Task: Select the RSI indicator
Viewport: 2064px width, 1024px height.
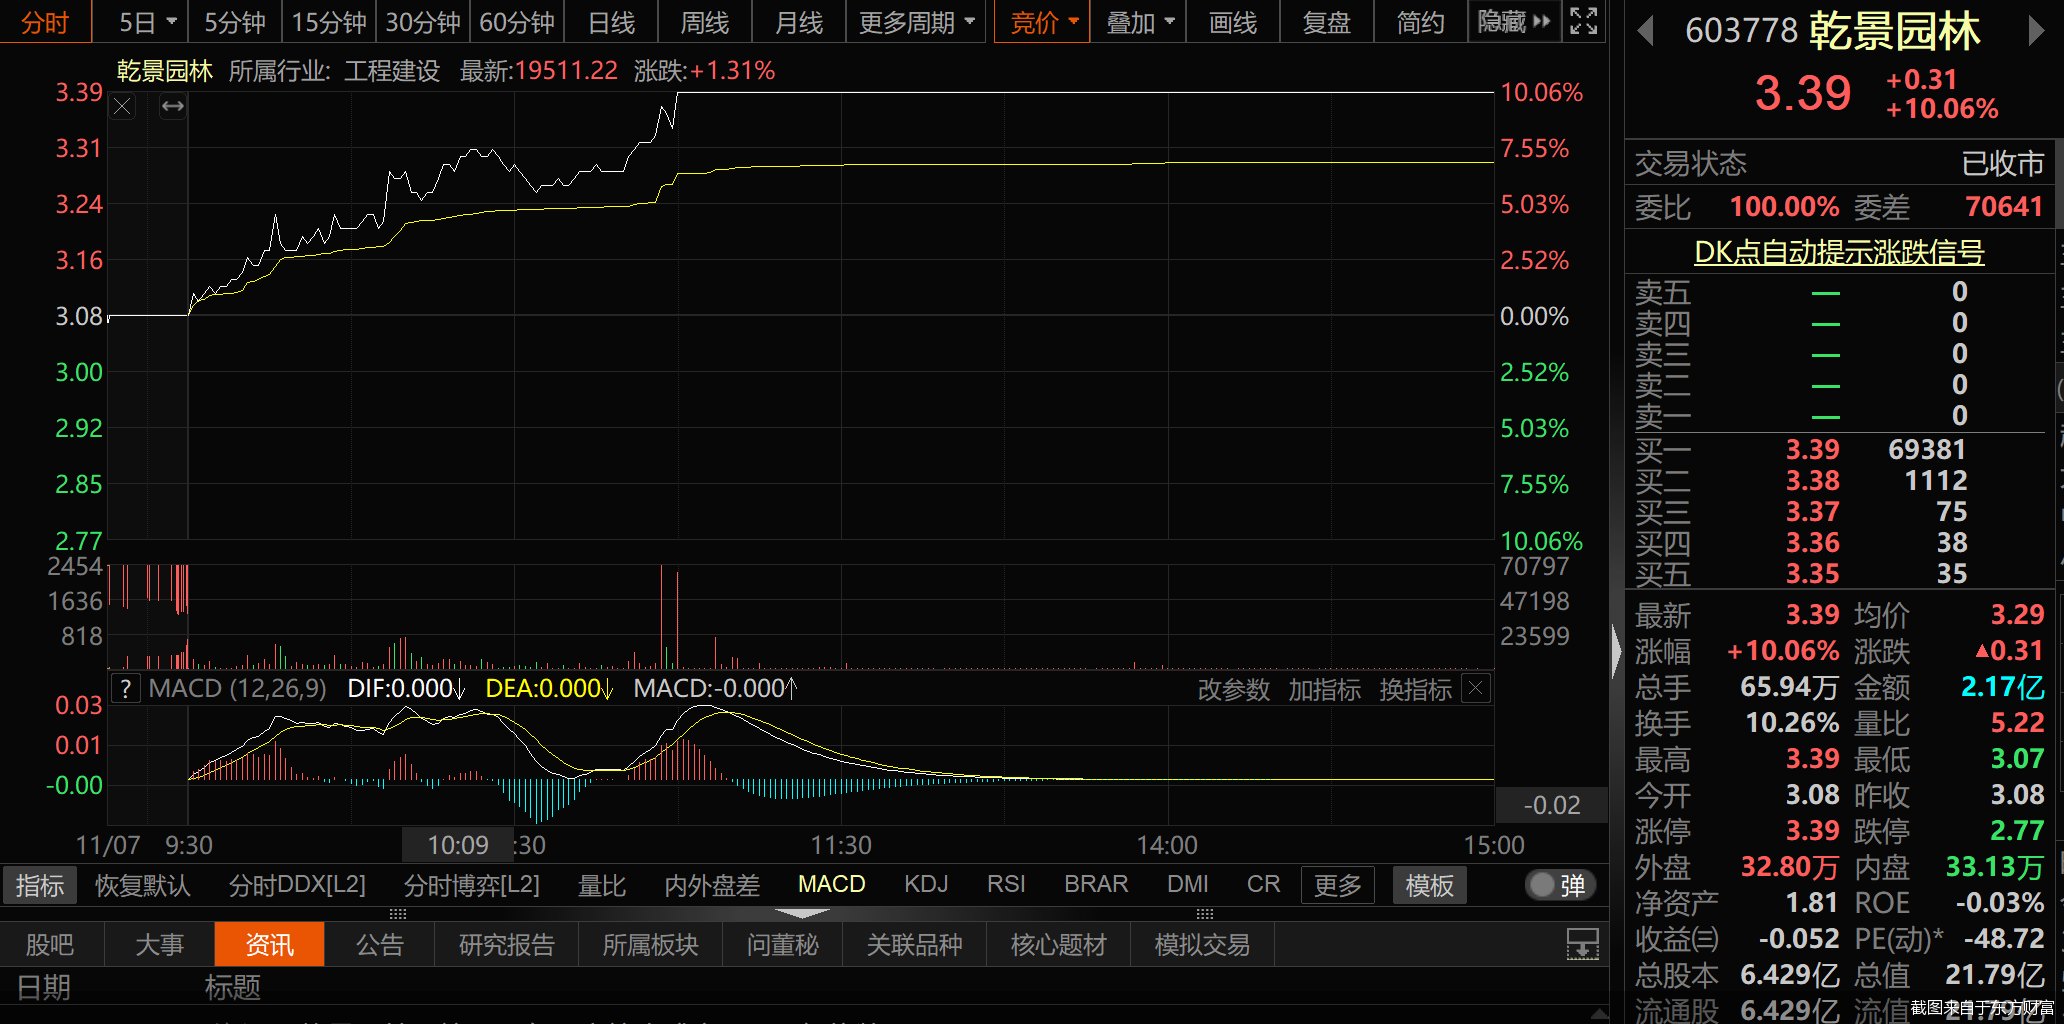Action: pos(1006,884)
